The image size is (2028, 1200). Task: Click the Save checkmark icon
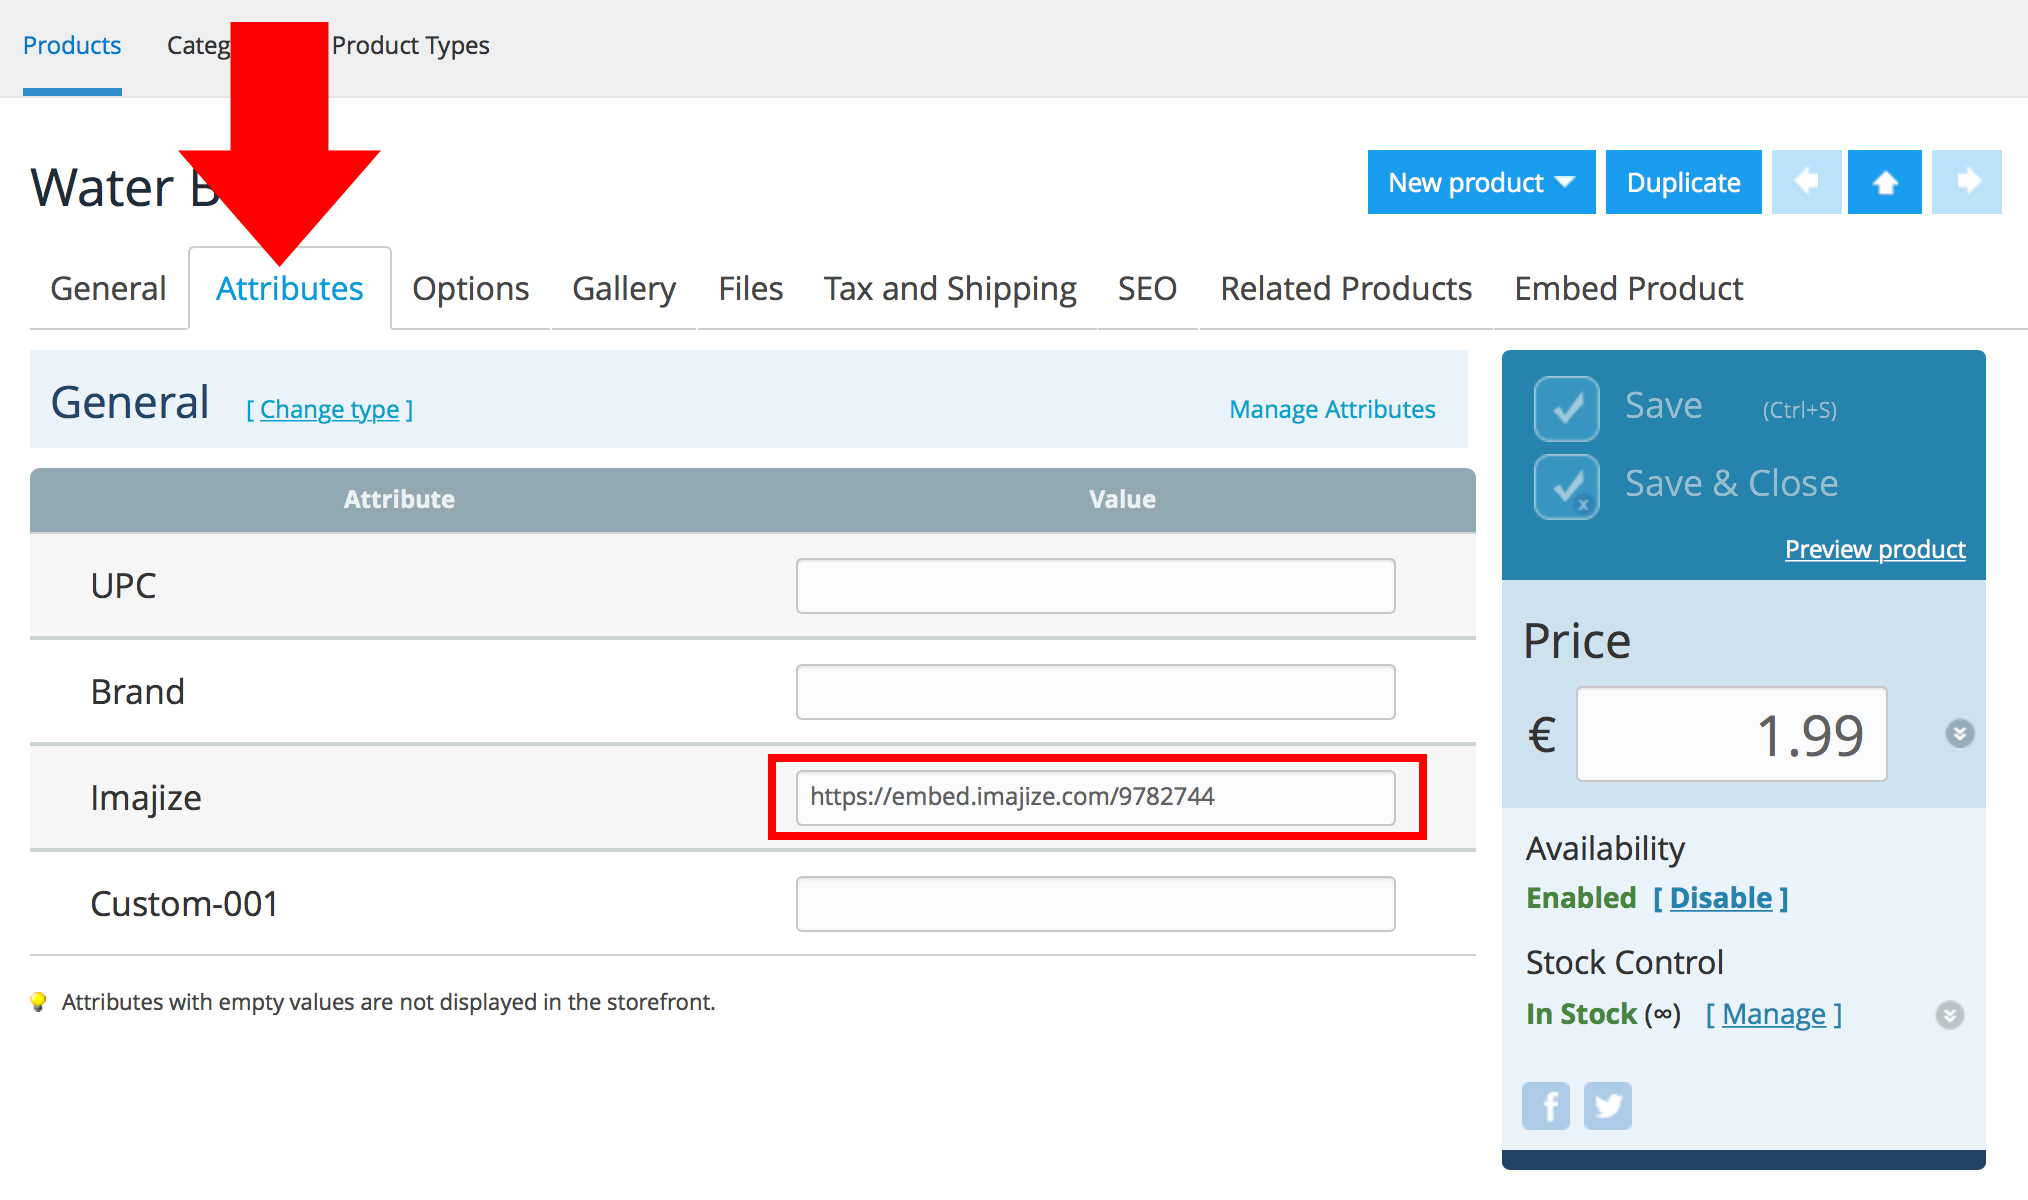[x=1566, y=408]
